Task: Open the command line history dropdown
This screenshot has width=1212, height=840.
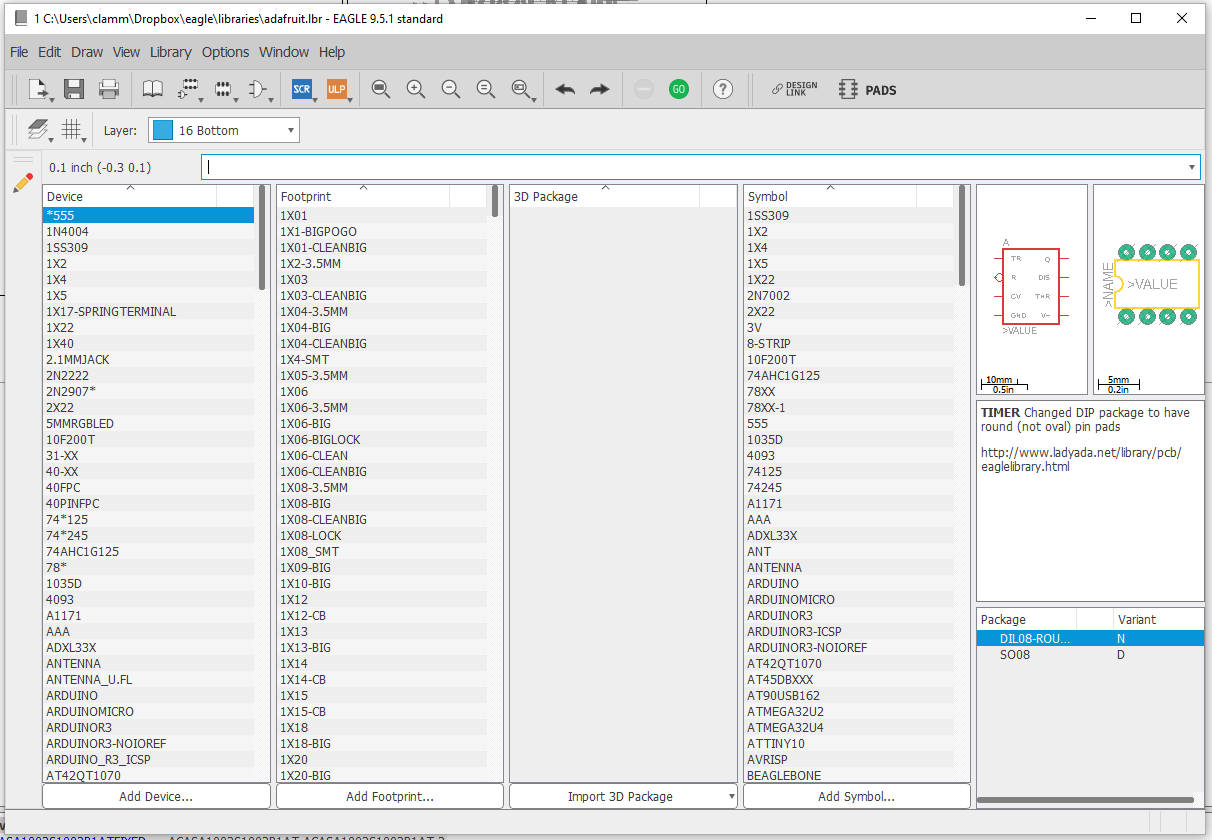Action: tap(1191, 166)
